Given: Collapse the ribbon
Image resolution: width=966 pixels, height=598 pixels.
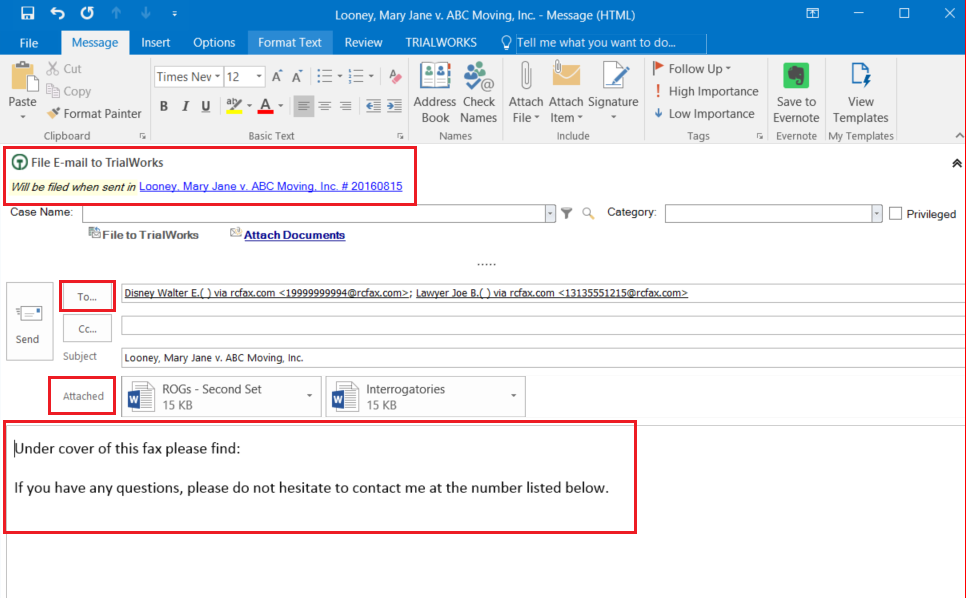Looking at the screenshot, I should click(x=959, y=135).
